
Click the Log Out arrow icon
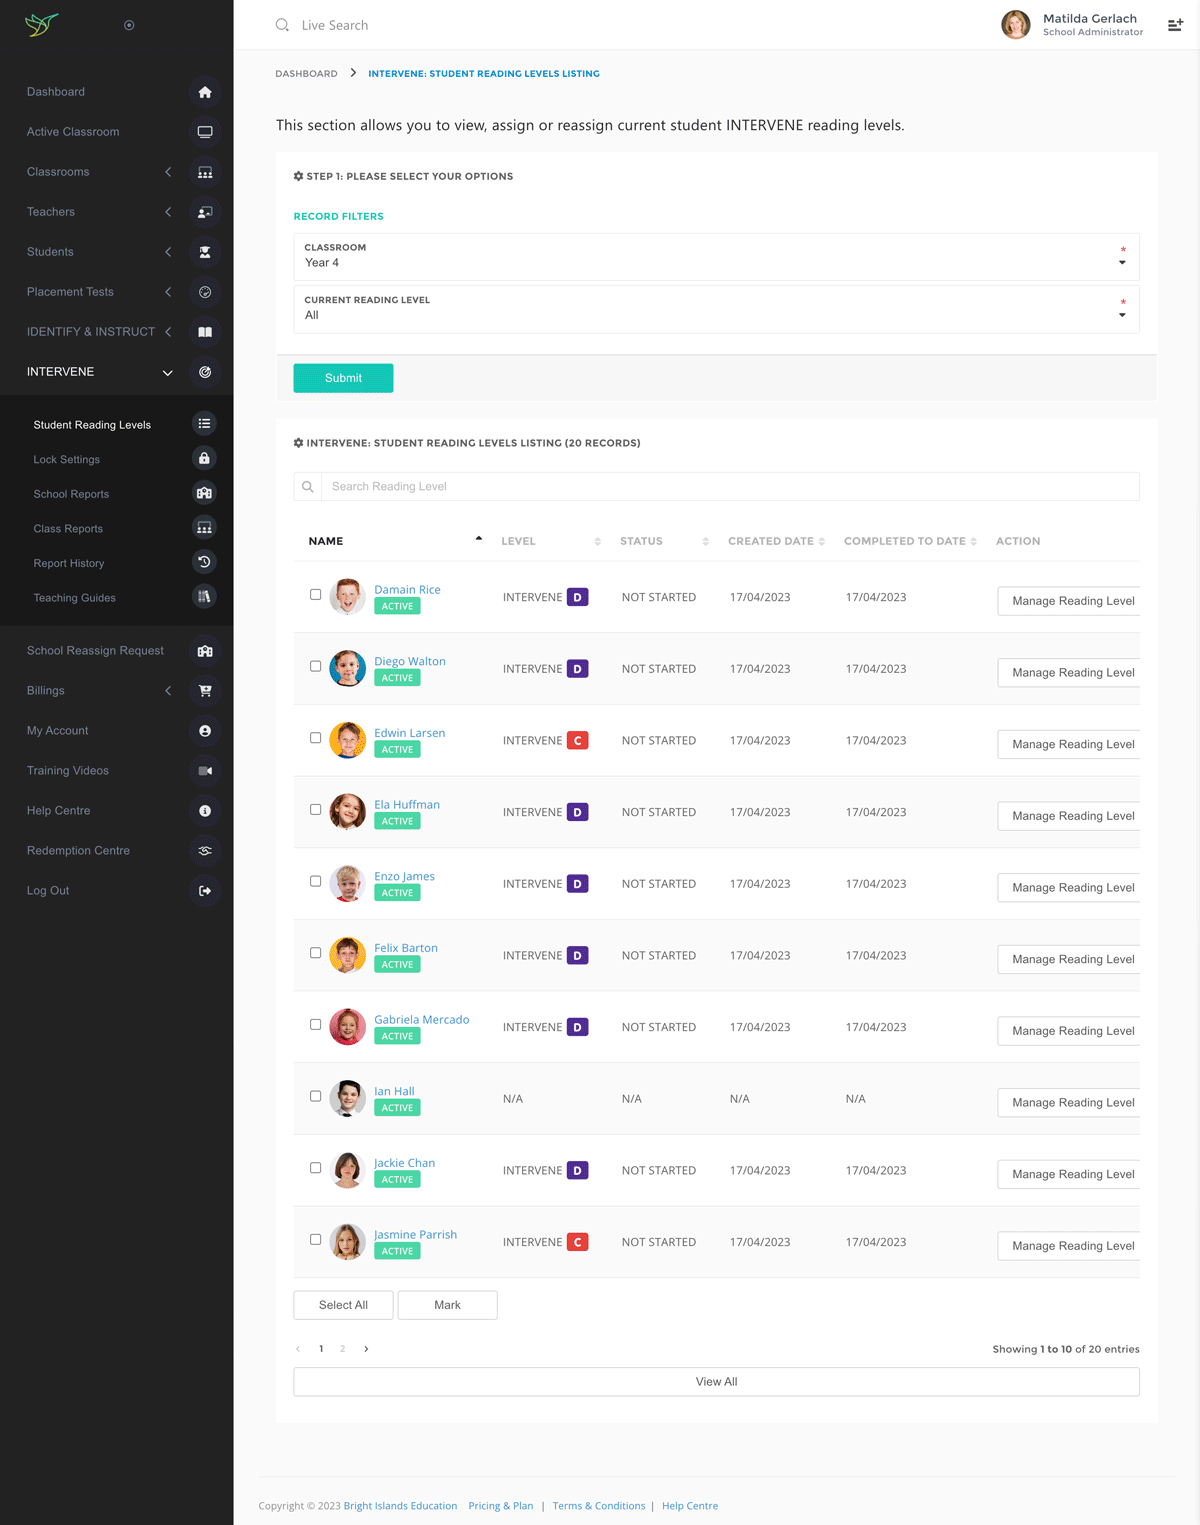205,891
